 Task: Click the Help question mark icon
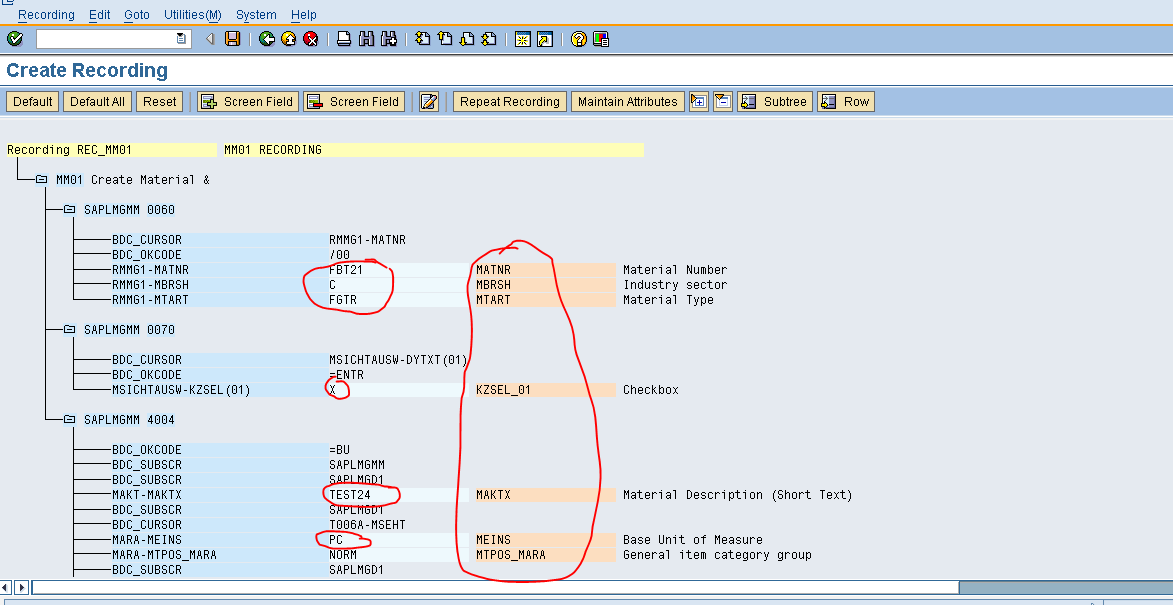pyautogui.click(x=580, y=40)
